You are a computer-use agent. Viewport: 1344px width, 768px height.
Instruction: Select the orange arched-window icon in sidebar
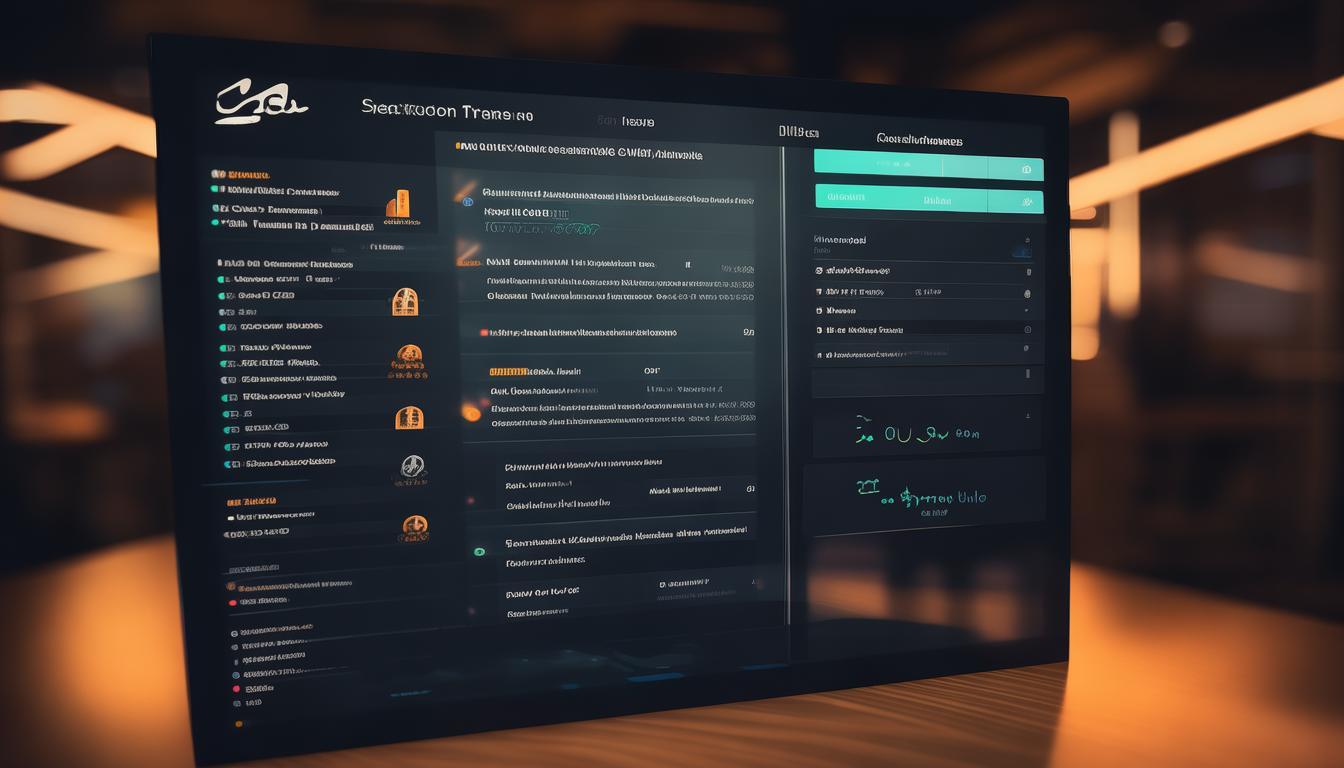pos(405,301)
